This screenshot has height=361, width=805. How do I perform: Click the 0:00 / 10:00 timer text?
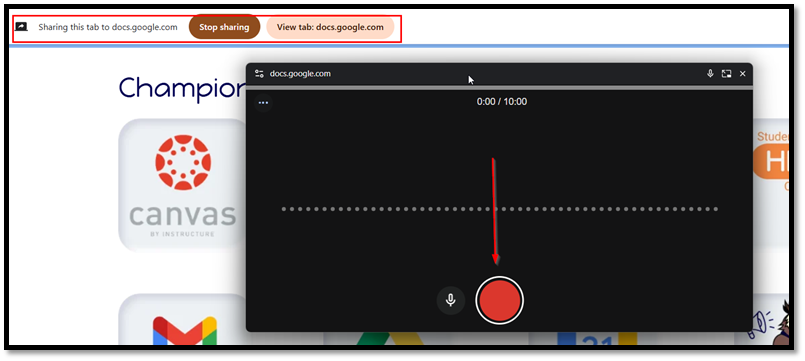coord(502,102)
